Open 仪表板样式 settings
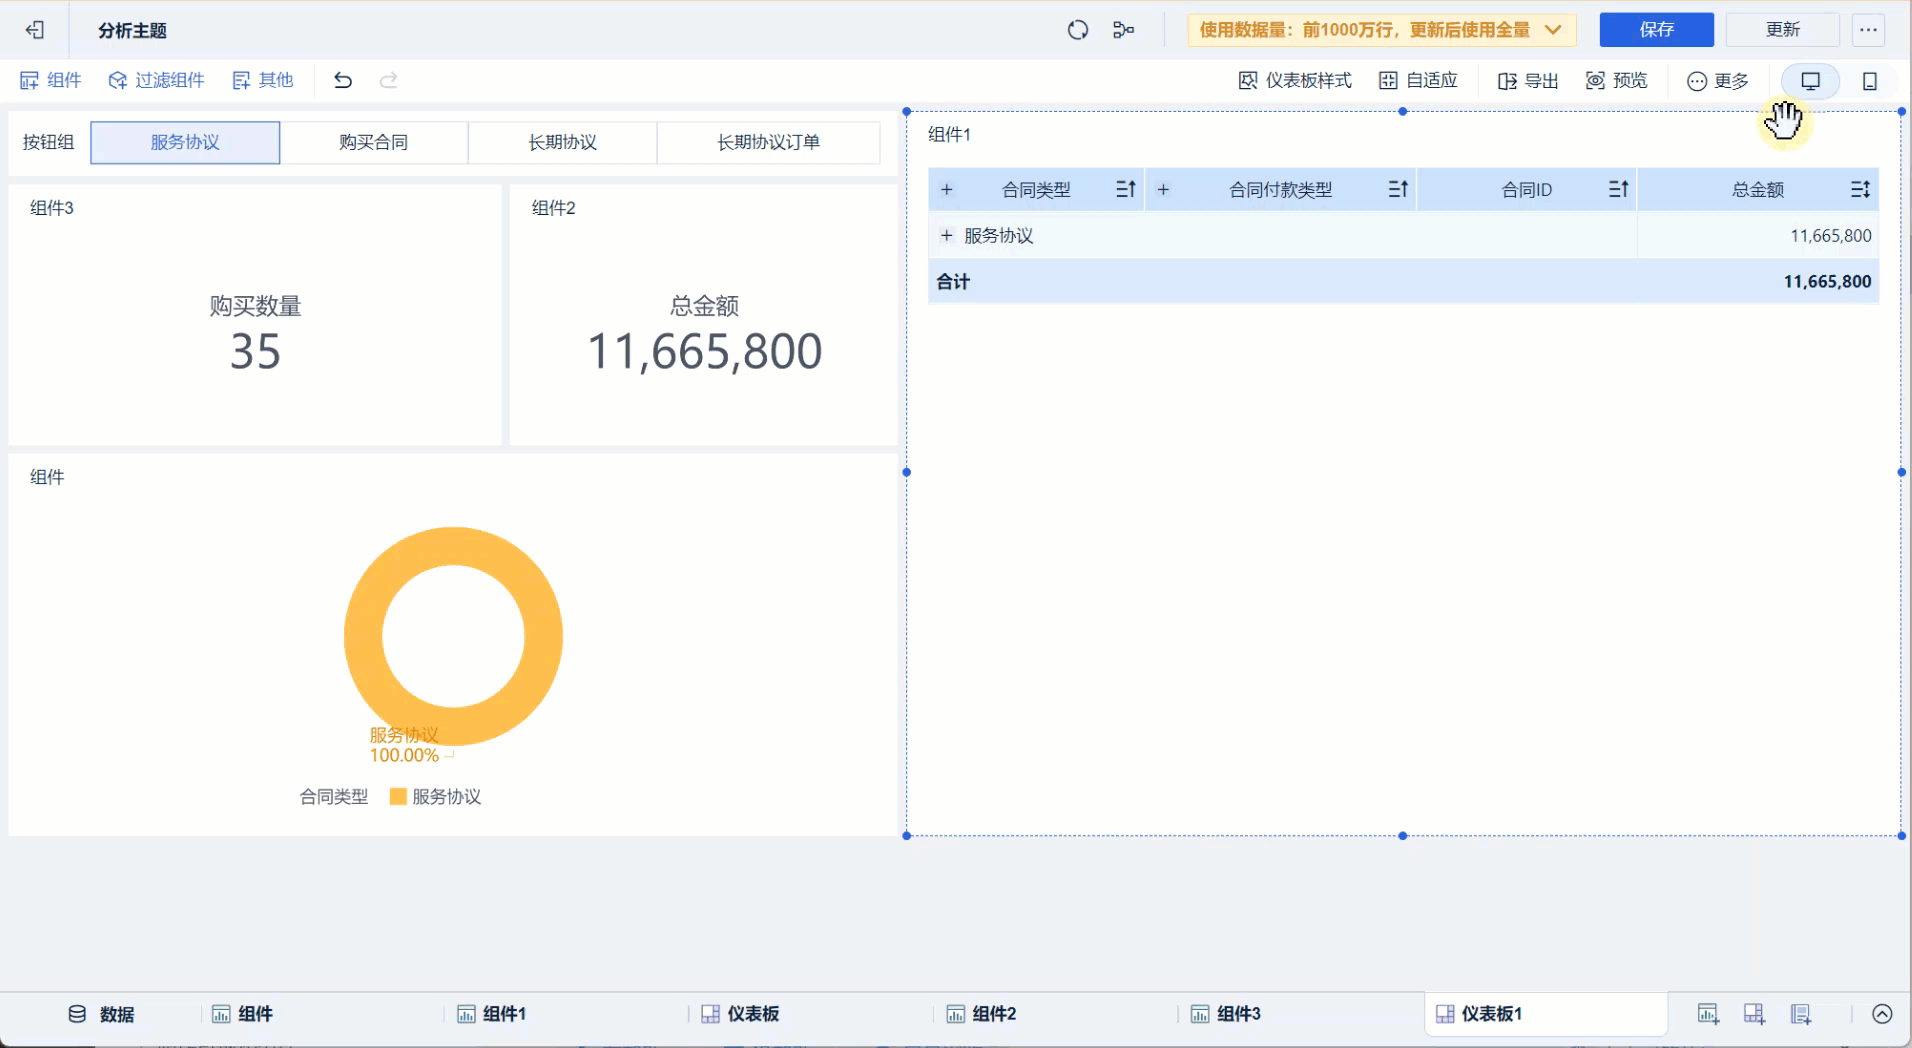The image size is (1912, 1048). pyautogui.click(x=1295, y=81)
